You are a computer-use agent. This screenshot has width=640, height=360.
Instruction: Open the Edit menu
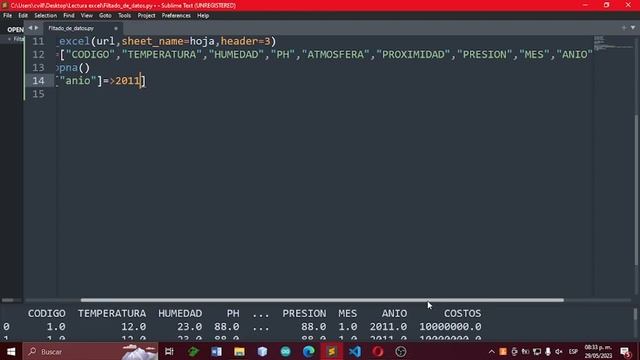(x=23, y=16)
